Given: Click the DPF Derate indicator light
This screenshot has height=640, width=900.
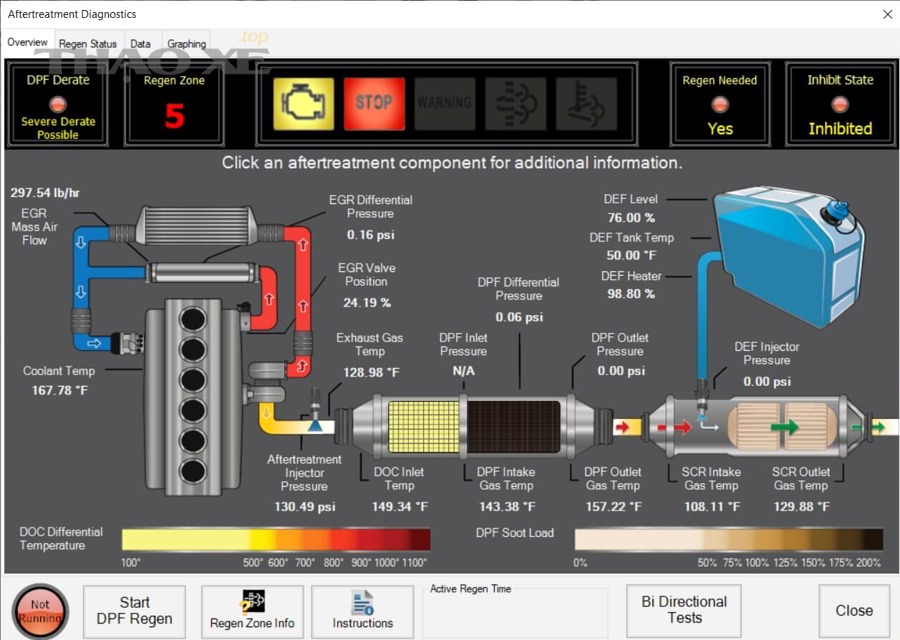Looking at the screenshot, I should tap(58, 104).
